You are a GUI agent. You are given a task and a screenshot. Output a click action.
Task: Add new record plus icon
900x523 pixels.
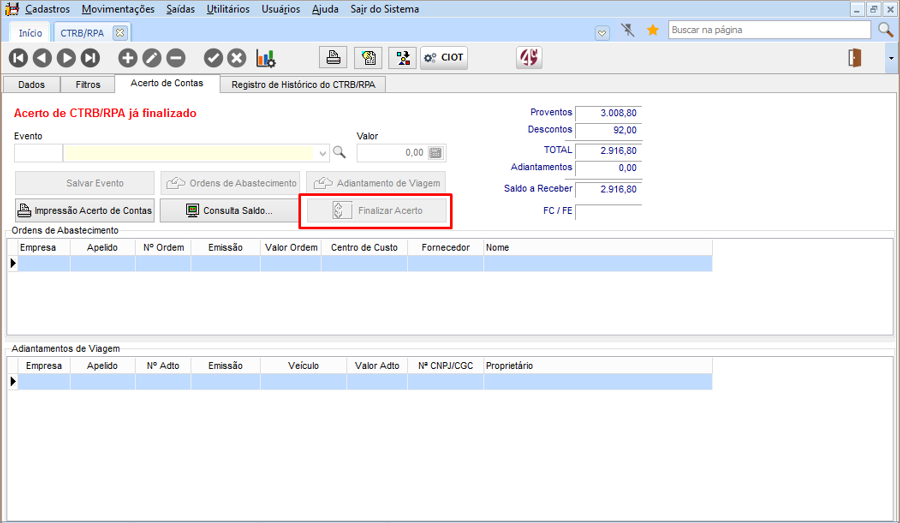127,57
